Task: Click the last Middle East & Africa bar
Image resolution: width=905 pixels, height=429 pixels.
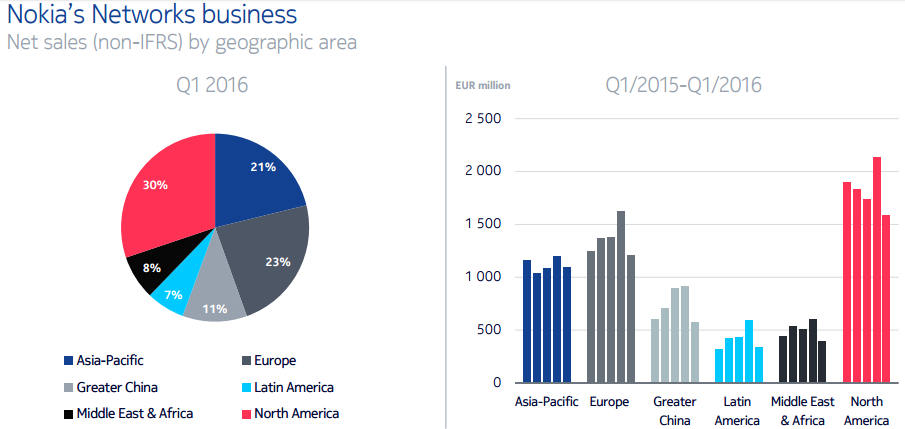Action: 822,361
